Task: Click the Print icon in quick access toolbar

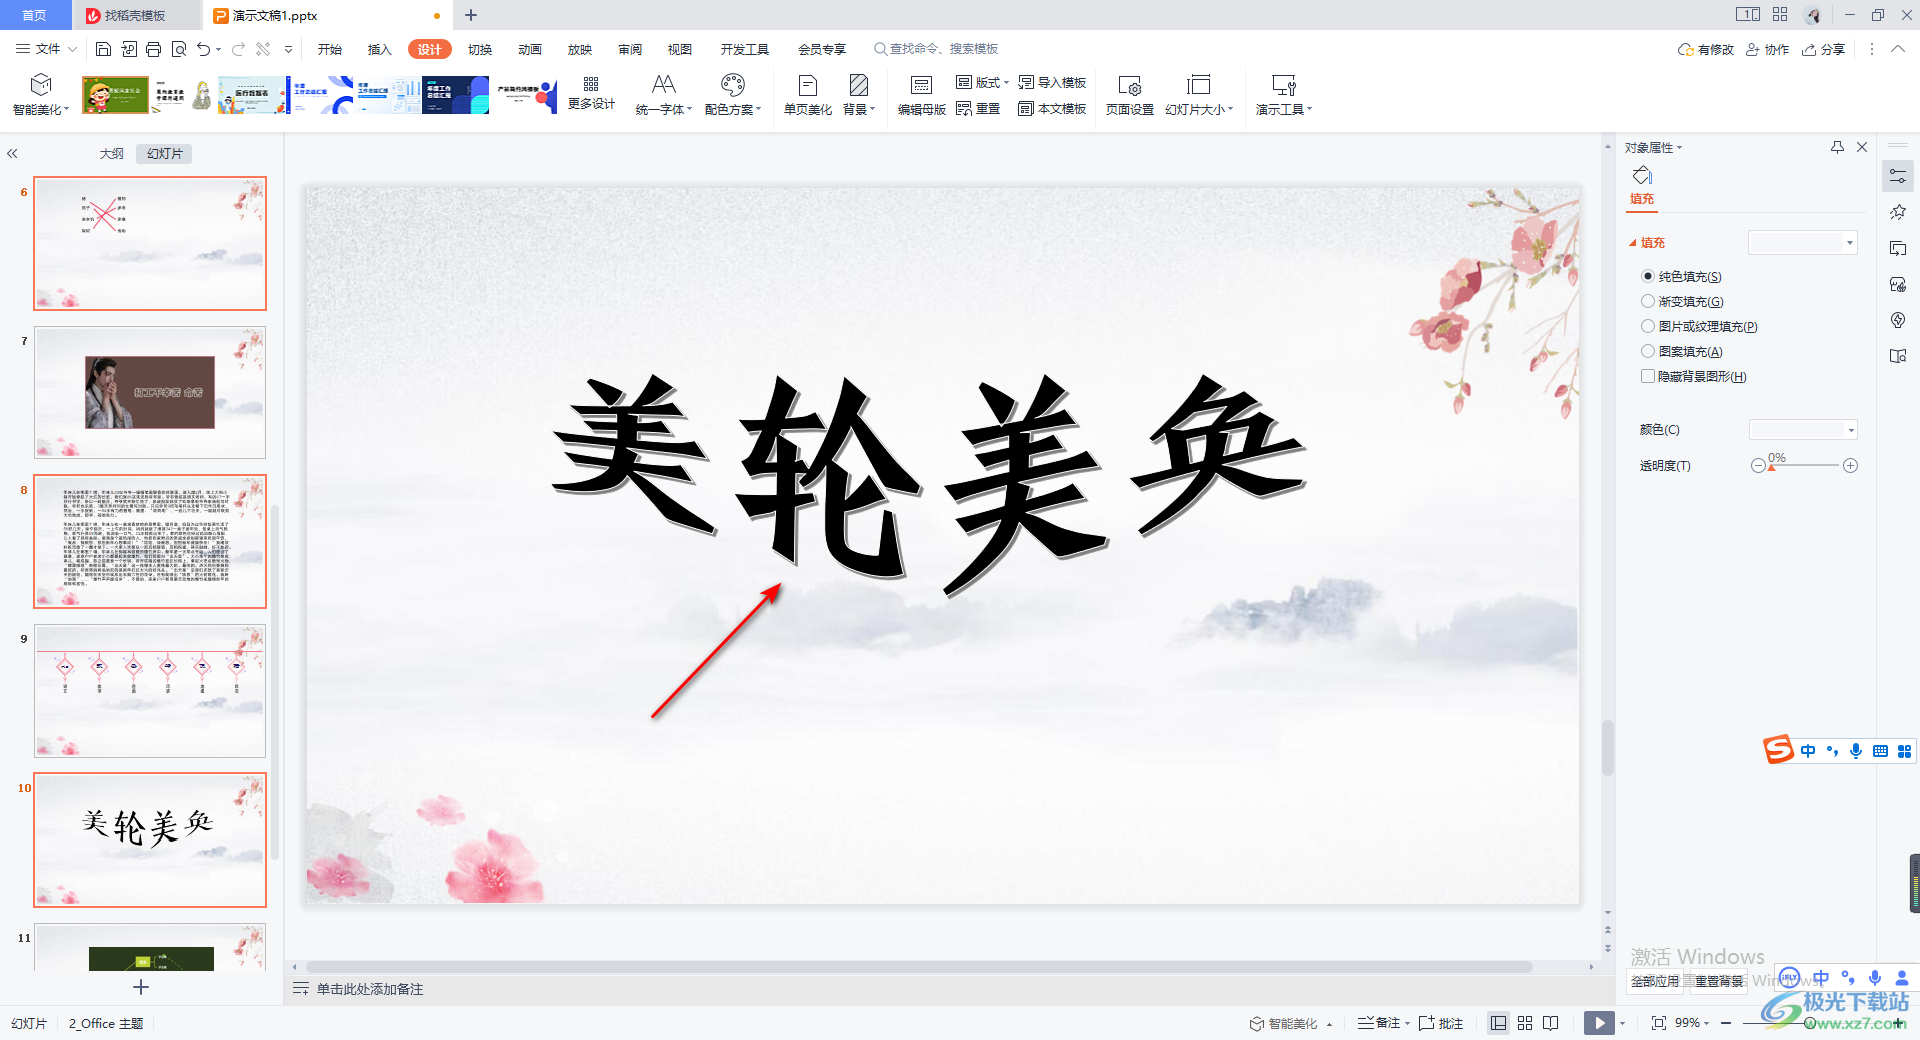Action: pos(153,49)
